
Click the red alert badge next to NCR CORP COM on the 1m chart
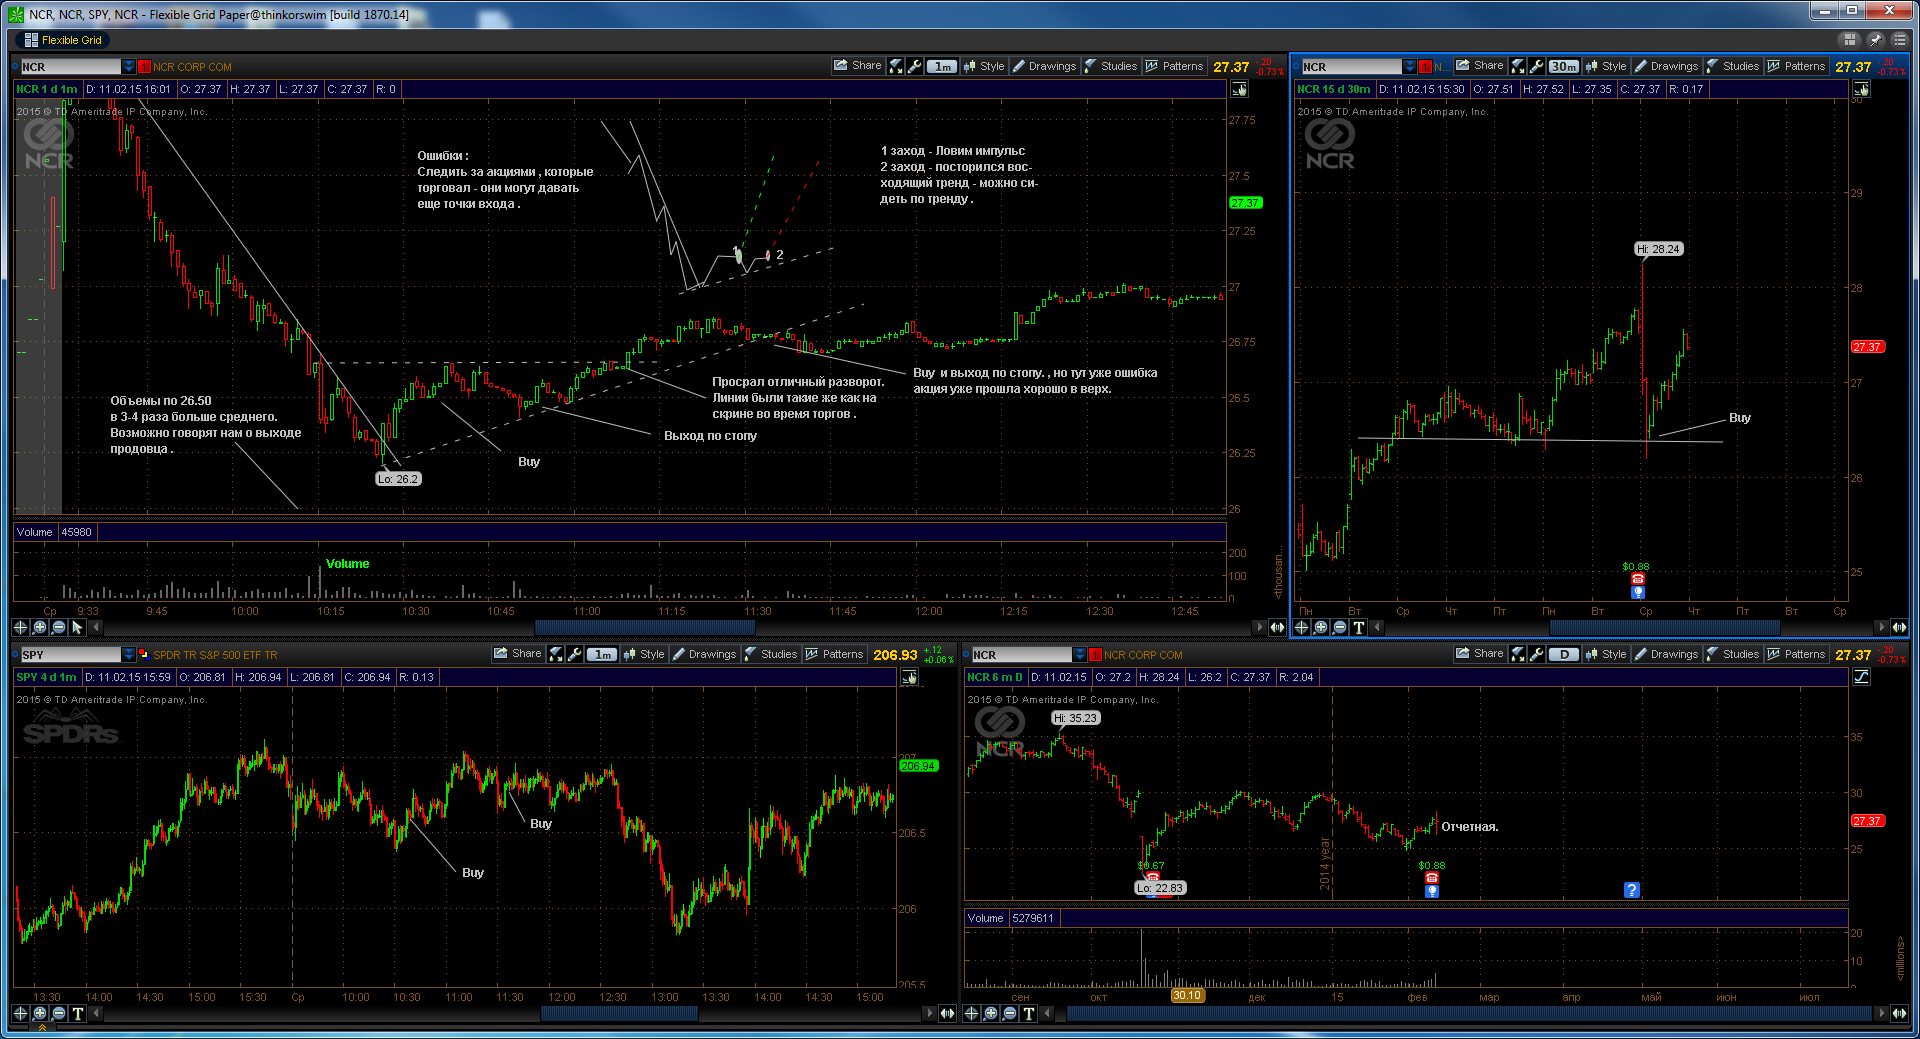coord(144,67)
